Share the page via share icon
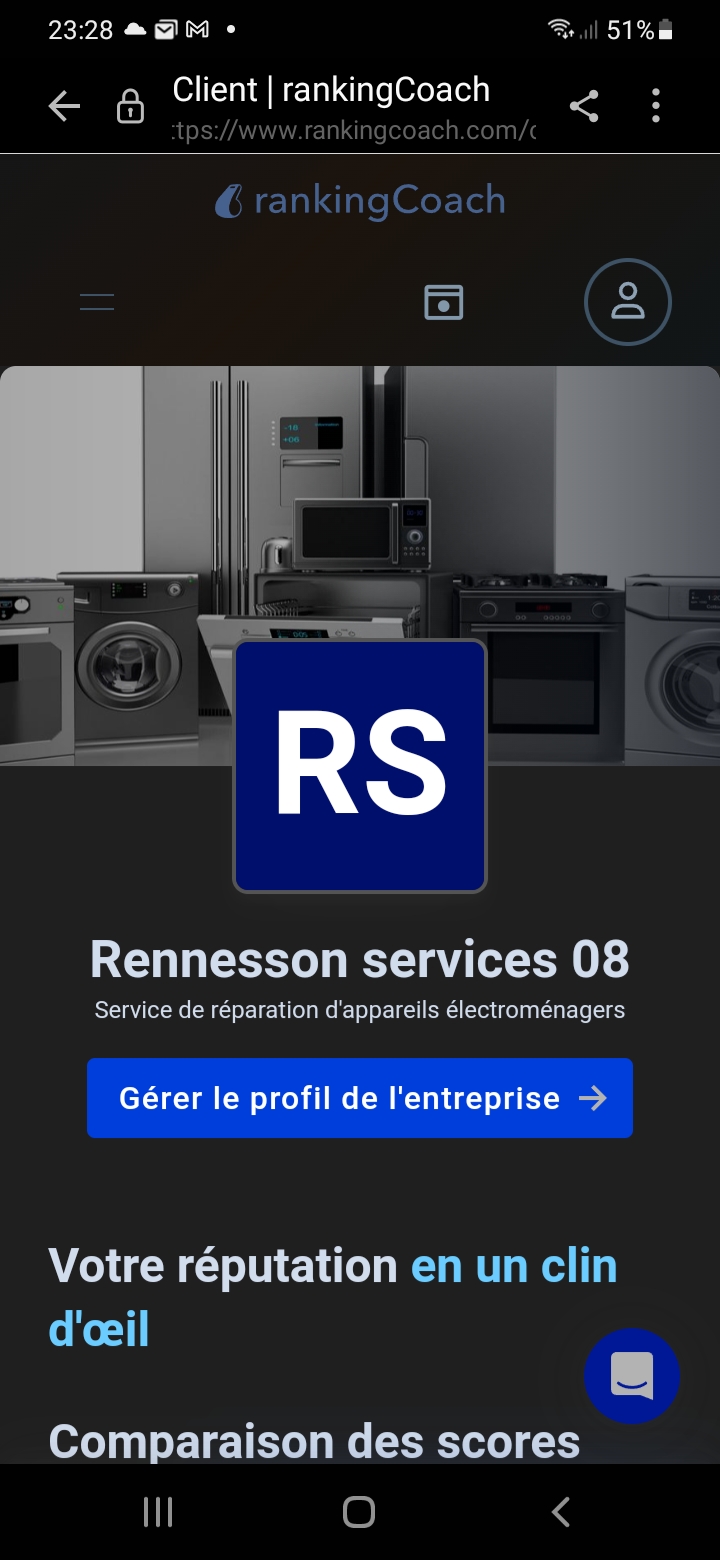 584,106
